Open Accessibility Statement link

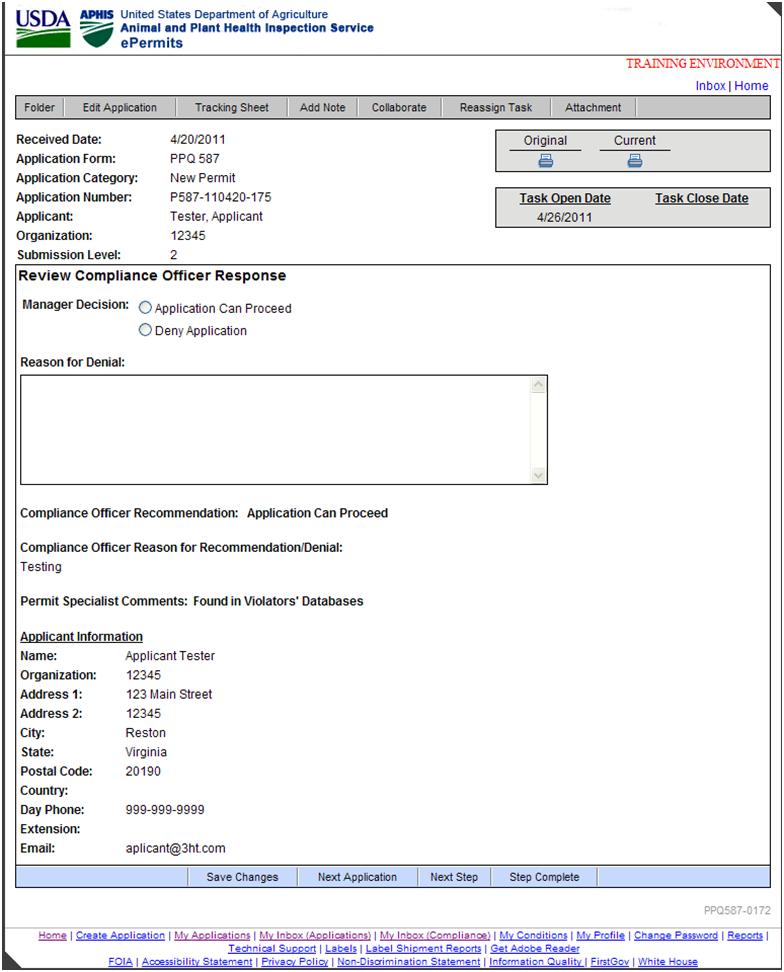197,961
